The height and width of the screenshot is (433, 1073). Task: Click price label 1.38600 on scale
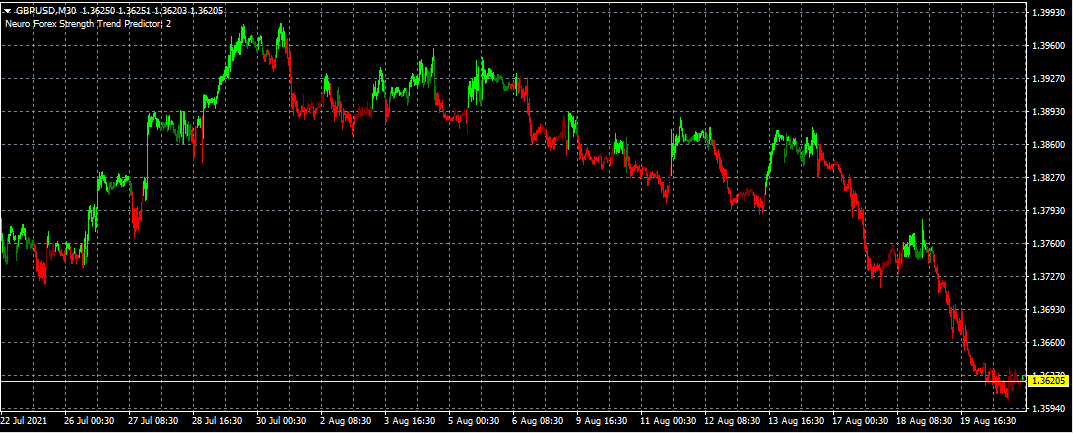pyautogui.click(x=1048, y=145)
